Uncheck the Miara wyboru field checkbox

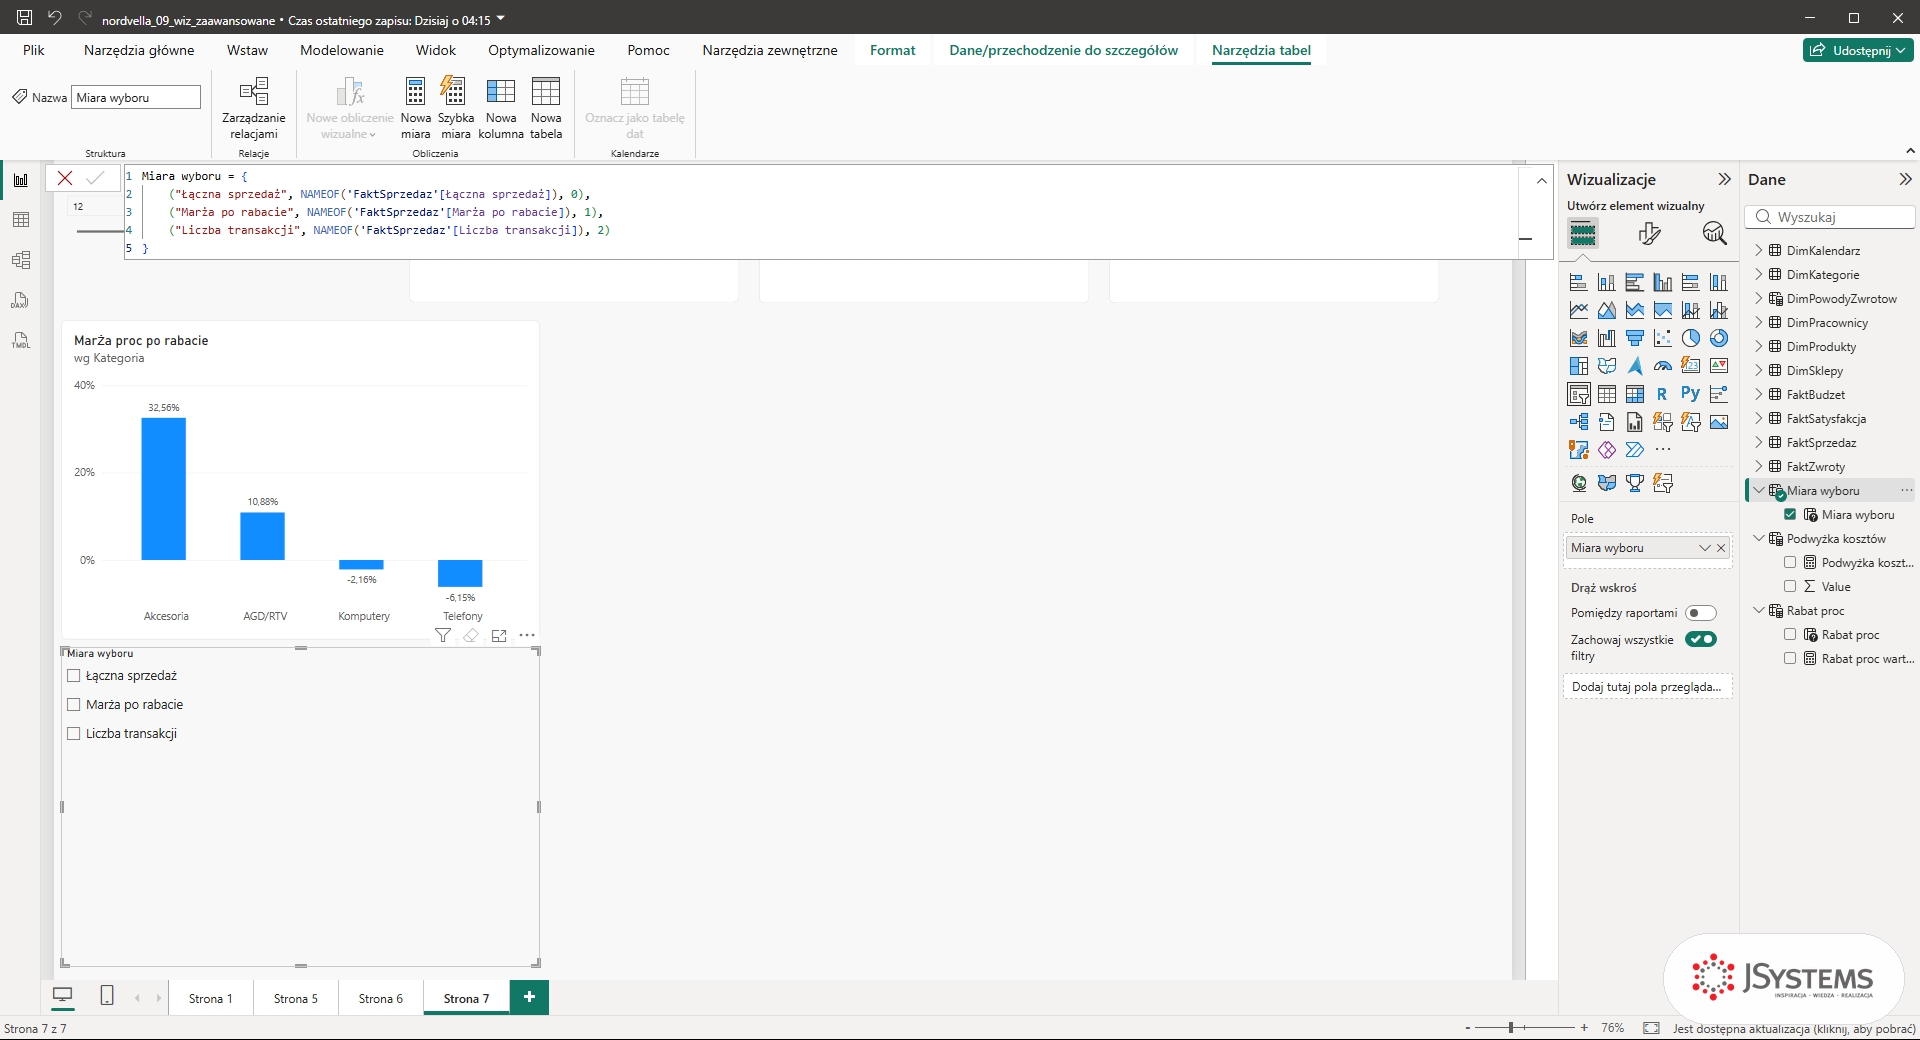click(1790, 515)
